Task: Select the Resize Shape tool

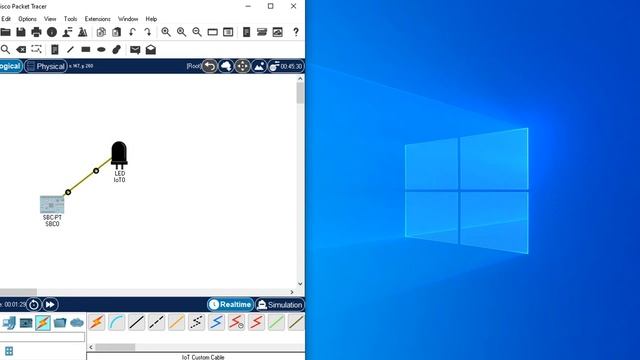Action: click(x=36, y=50)
